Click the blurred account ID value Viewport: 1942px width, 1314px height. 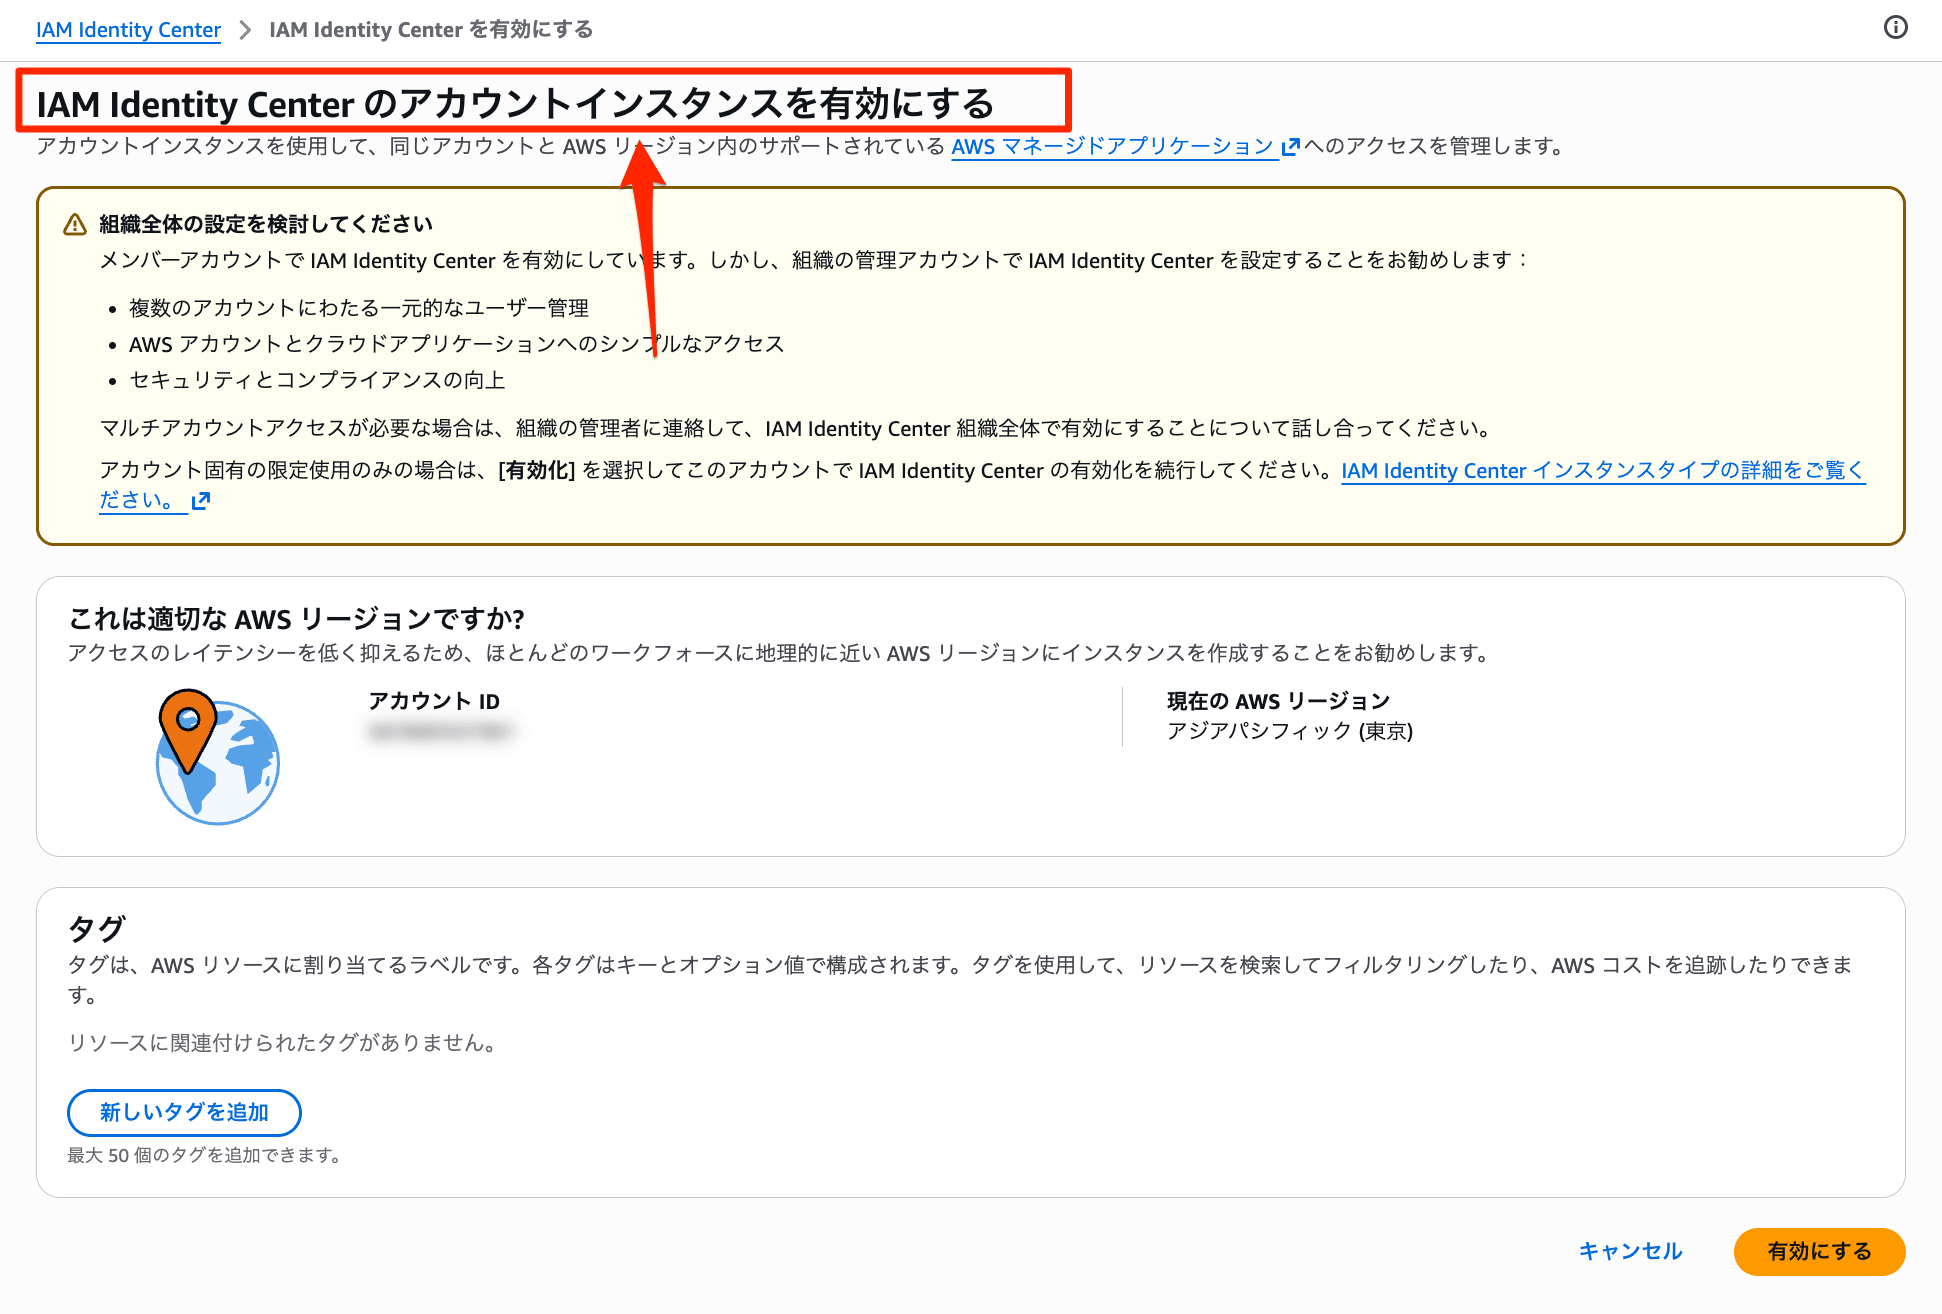tap(439, 732)
